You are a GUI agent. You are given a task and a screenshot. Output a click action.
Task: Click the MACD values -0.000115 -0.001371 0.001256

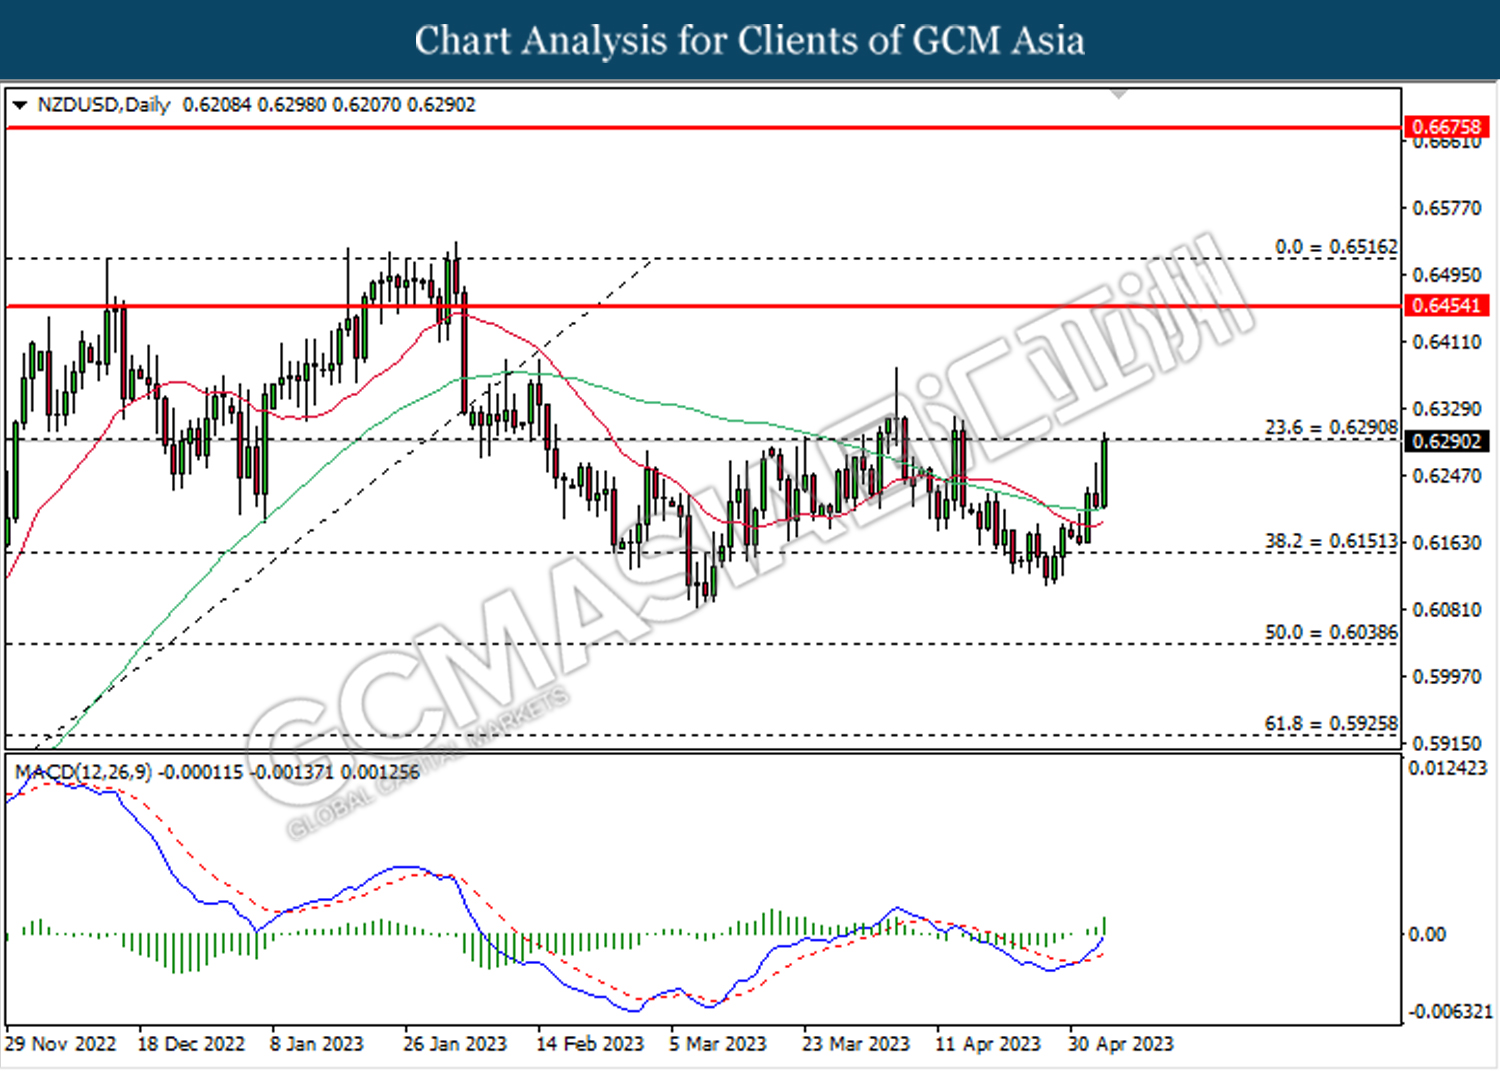coord(290,772)
